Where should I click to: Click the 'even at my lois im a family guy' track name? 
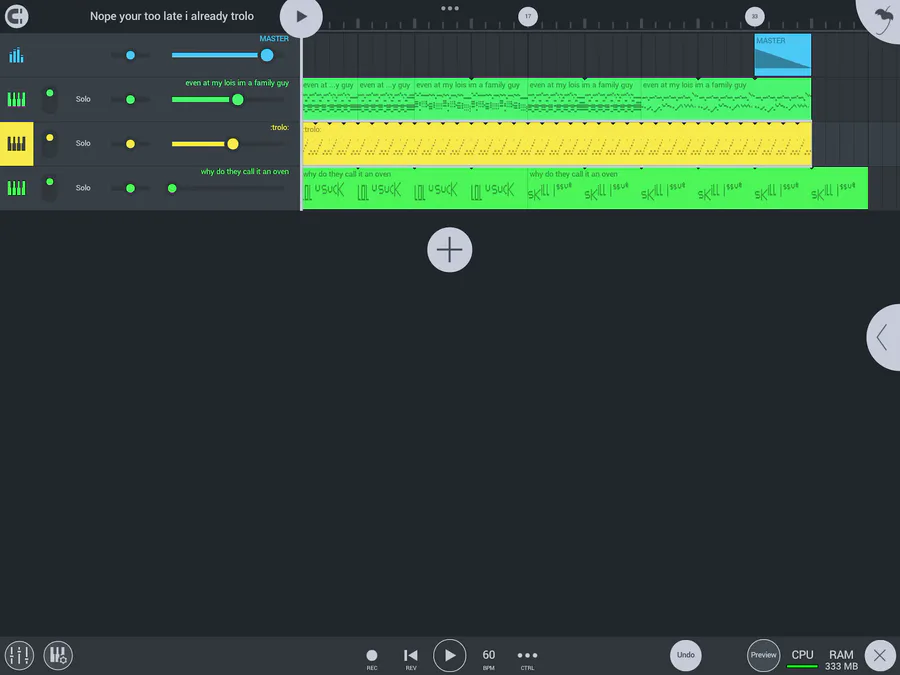[237, 83]
